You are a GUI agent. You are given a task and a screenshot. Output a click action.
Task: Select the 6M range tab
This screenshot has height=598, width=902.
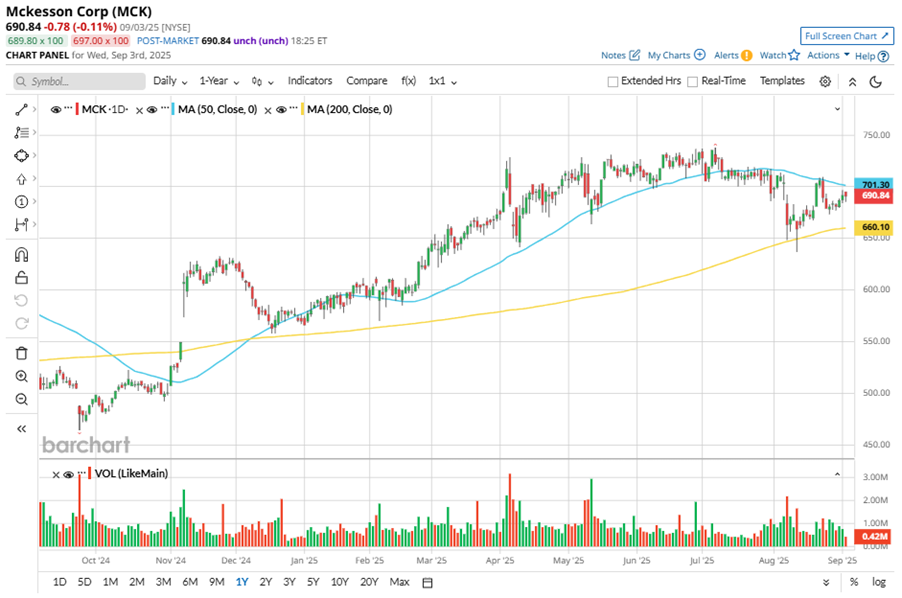point(190,582)
